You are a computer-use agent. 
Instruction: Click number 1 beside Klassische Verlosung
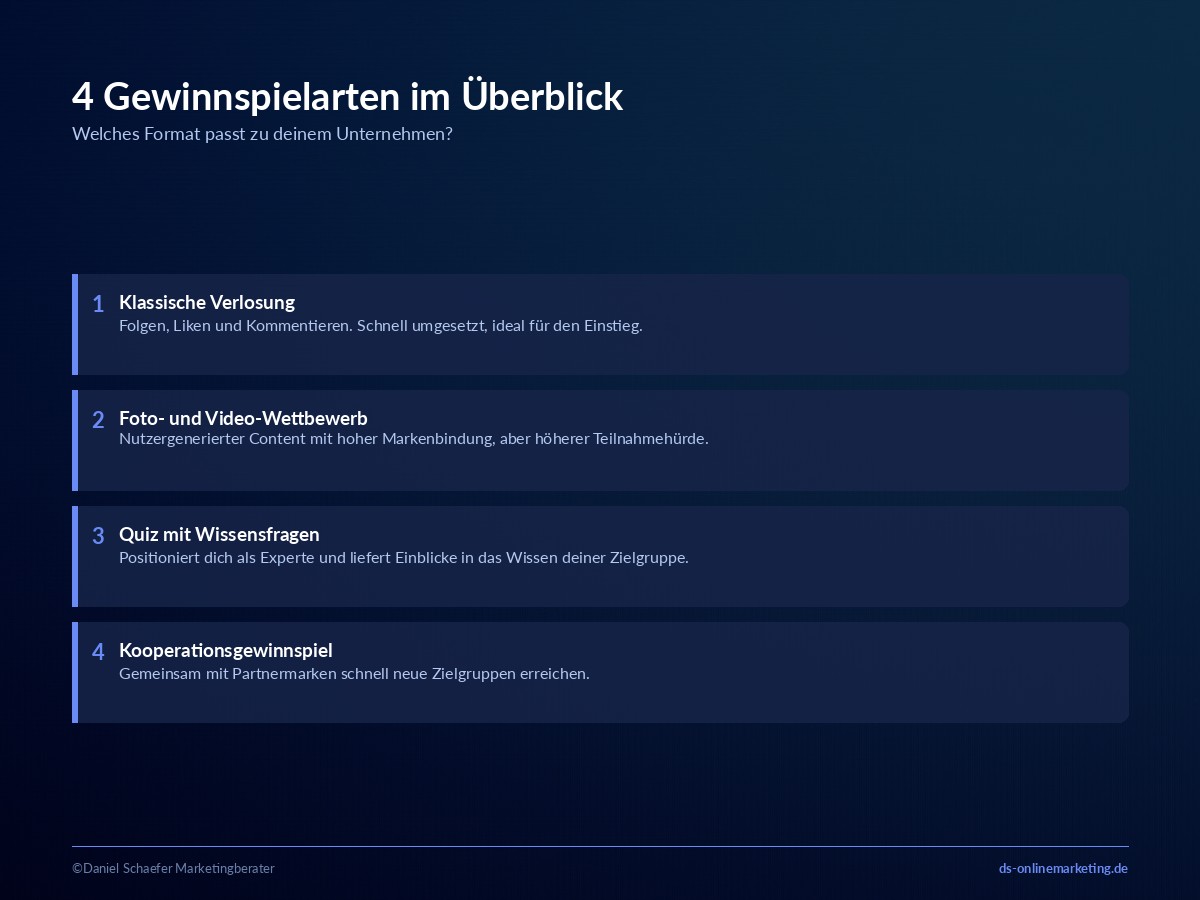98,304
